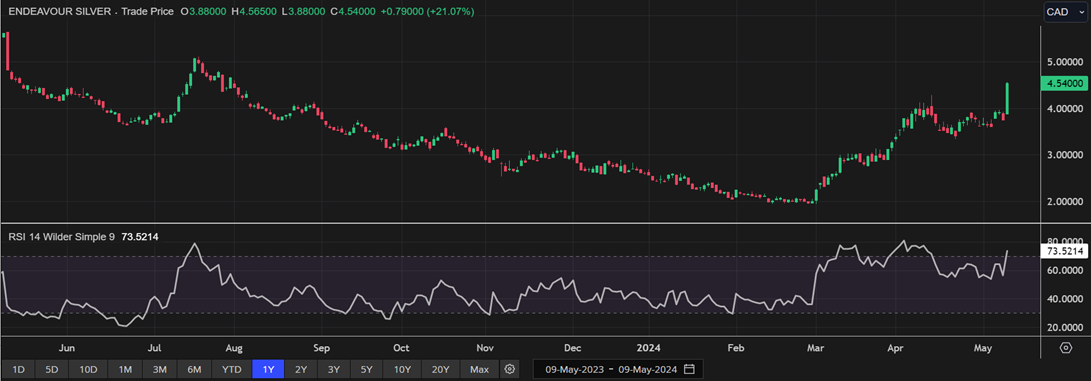Select the 5D time range
1091x381 pixels.
(x=51, y=369)
